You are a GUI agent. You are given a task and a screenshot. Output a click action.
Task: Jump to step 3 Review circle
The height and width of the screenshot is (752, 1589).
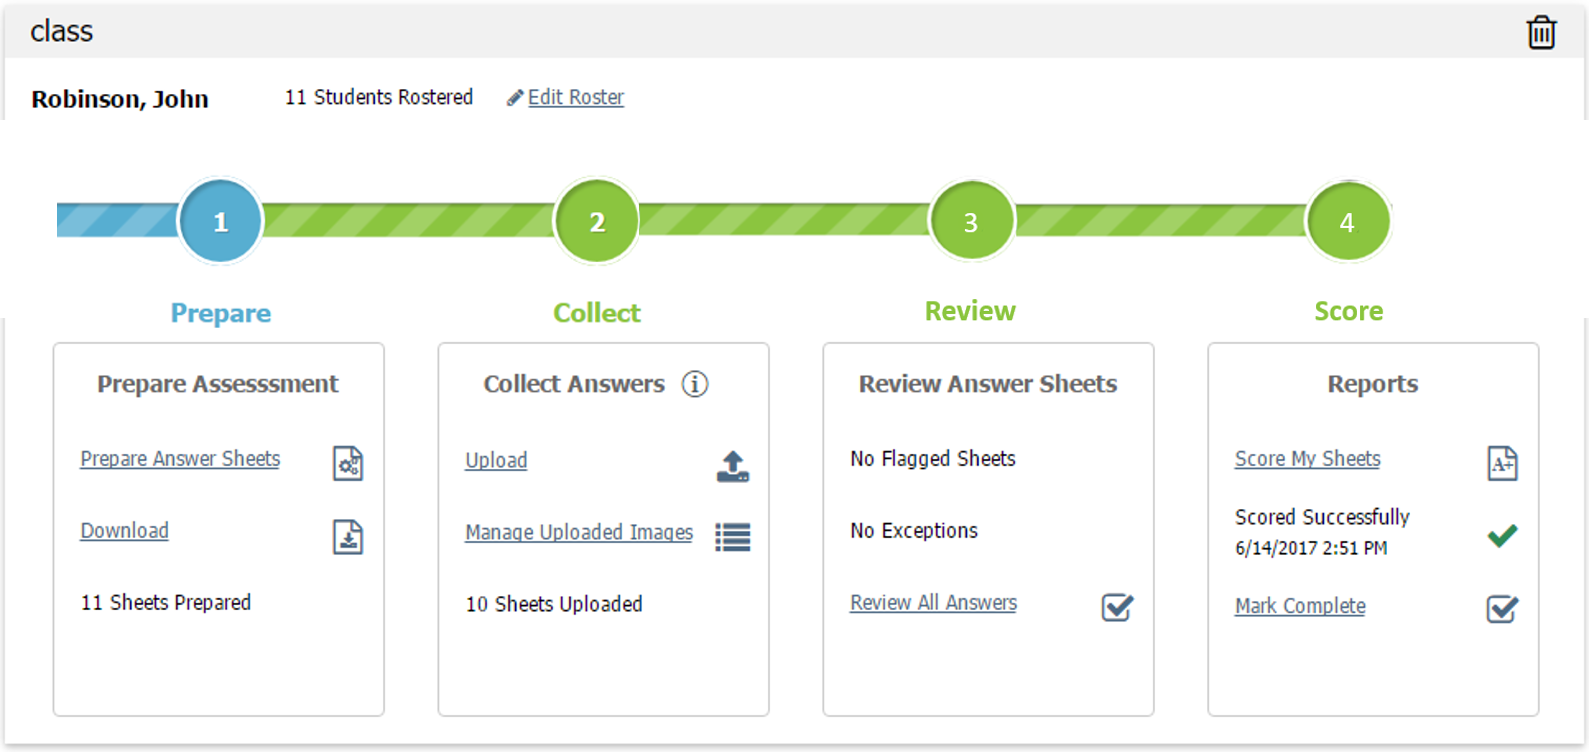coord(971,221)
